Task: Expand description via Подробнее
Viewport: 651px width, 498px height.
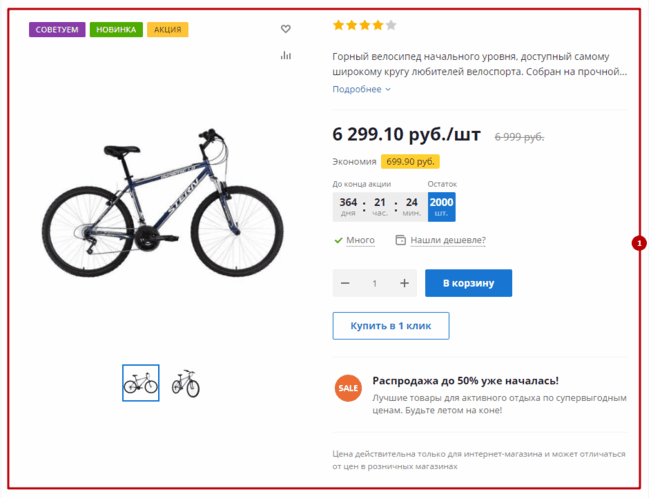Action: (x=361, y=89)
